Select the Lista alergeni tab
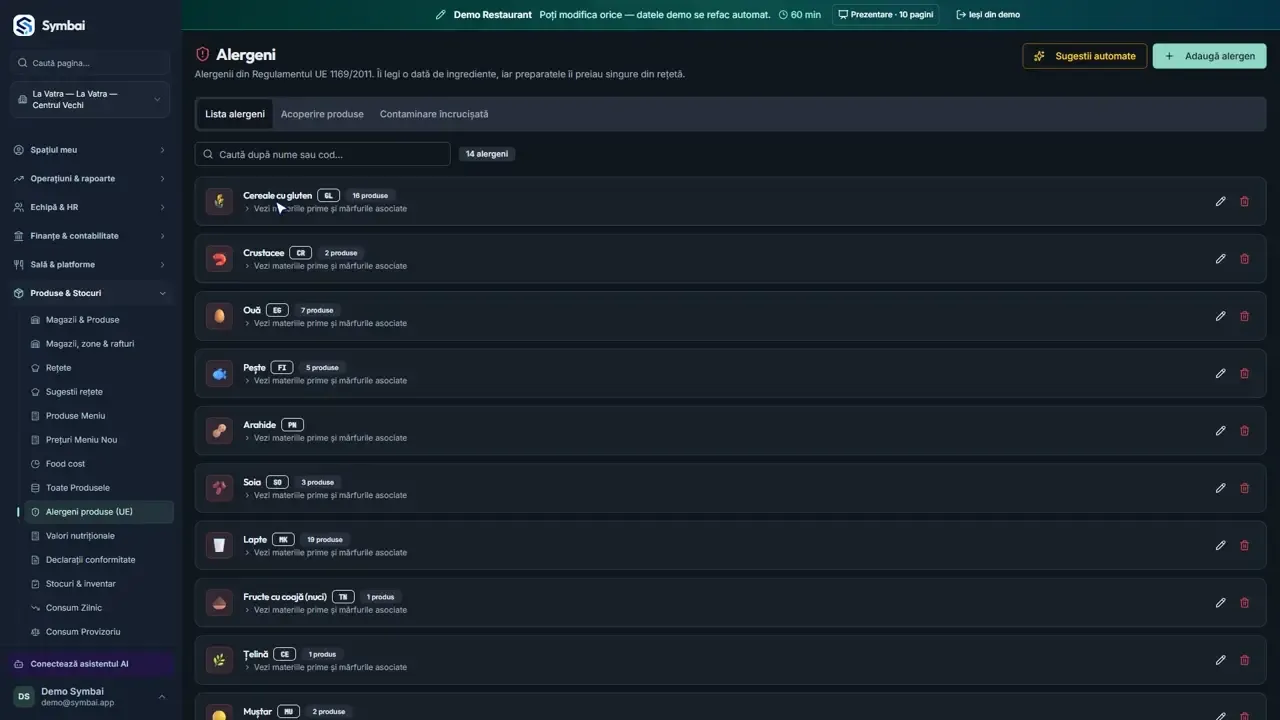The width and height of the screenshot is (1280, 720). [x=235, y=114]
